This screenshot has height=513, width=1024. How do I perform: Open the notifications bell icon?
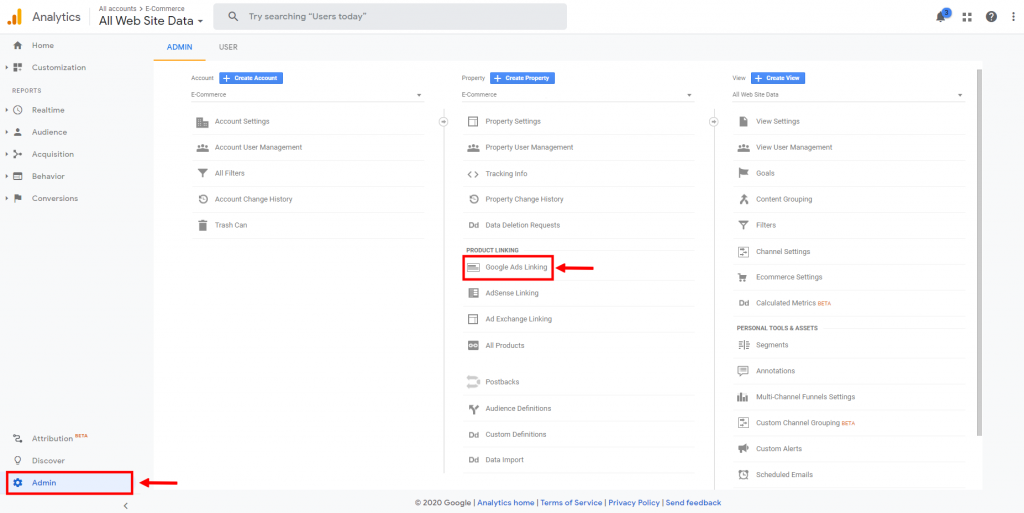(942, 16)
